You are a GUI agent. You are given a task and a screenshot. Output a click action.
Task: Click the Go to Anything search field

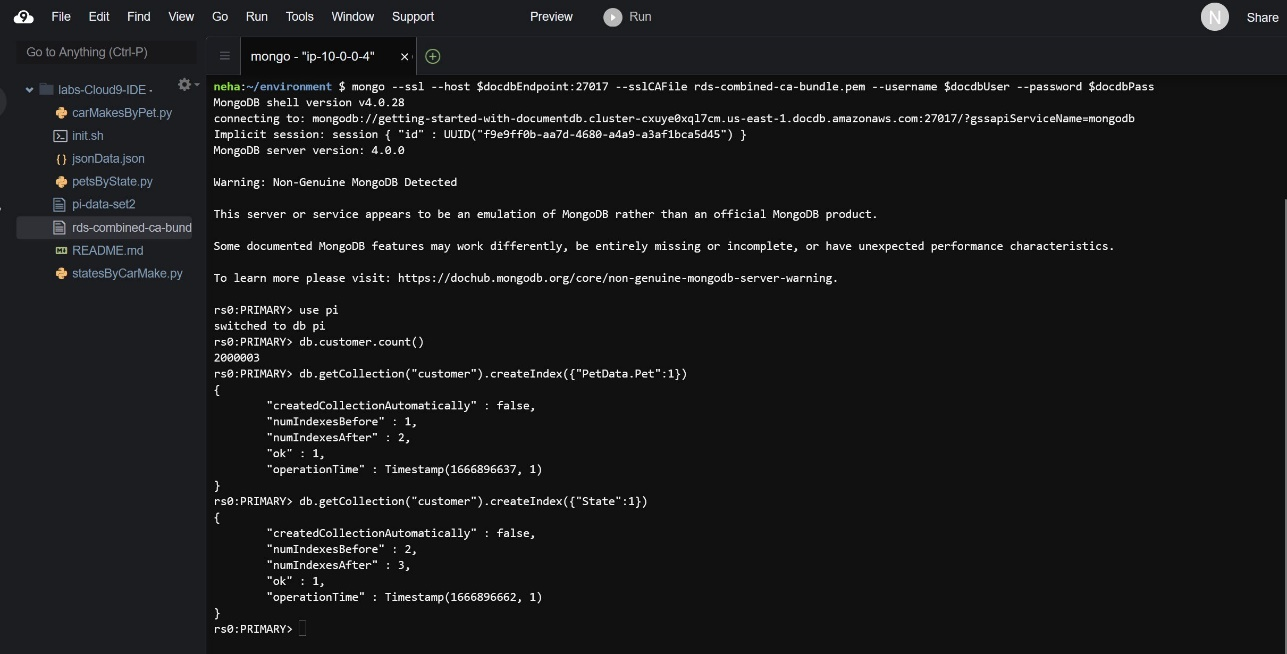[105, 52]
